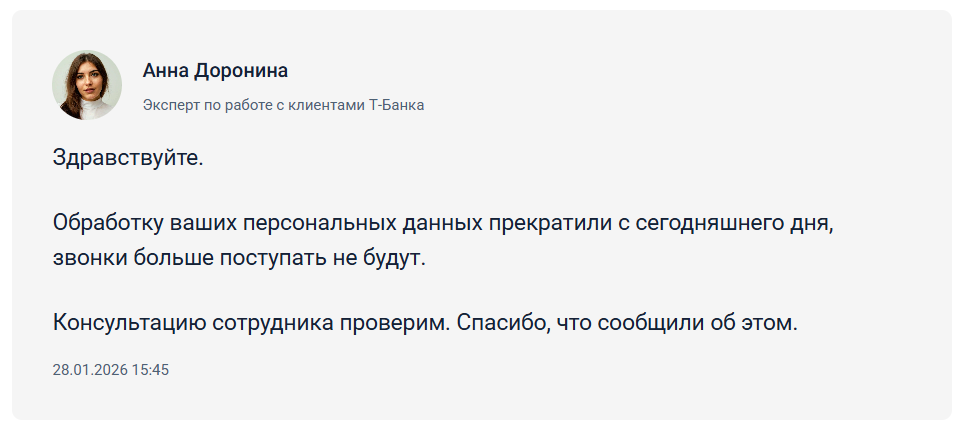The height and width of the screenshot is (432, 966).
Task: Click Анна Доронина's profile avatar
Action: pyautogui.click(x=87, y=85)
